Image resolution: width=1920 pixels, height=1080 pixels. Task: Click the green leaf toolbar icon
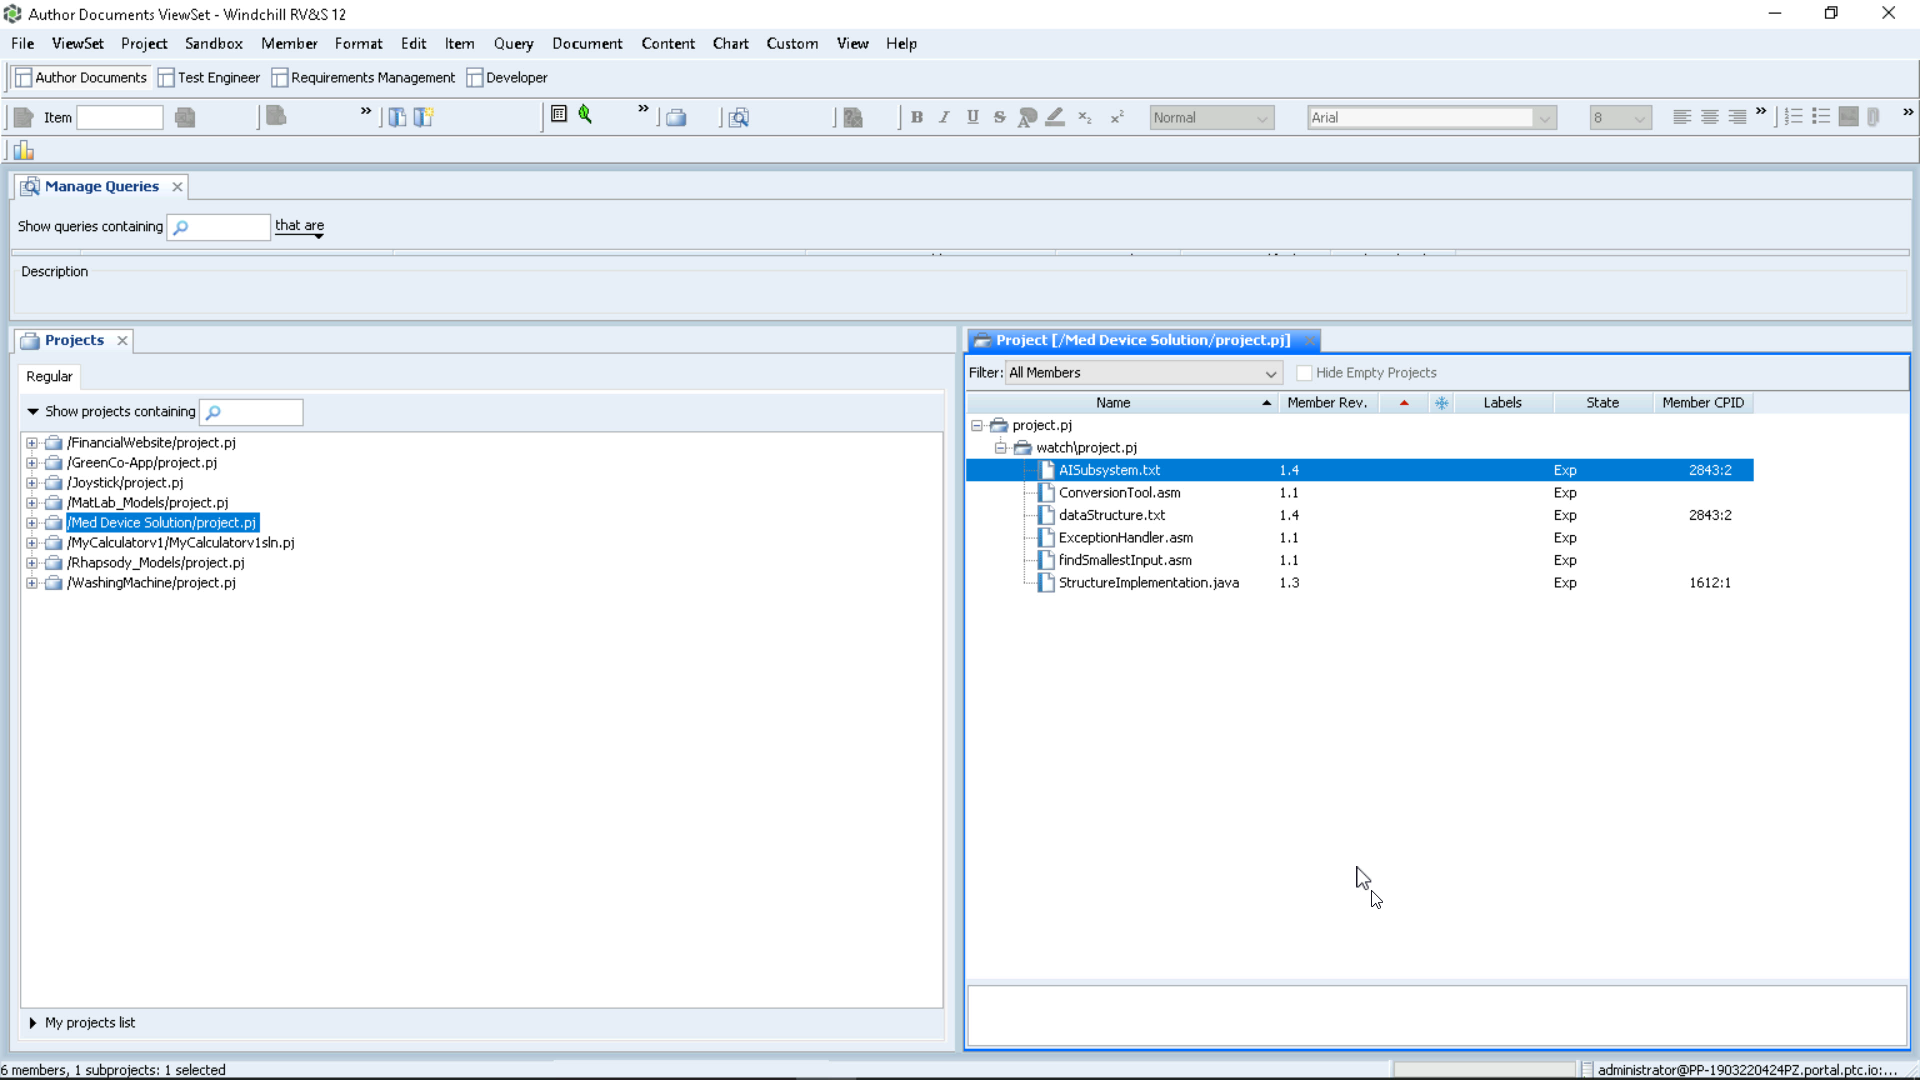pos(586,115)
